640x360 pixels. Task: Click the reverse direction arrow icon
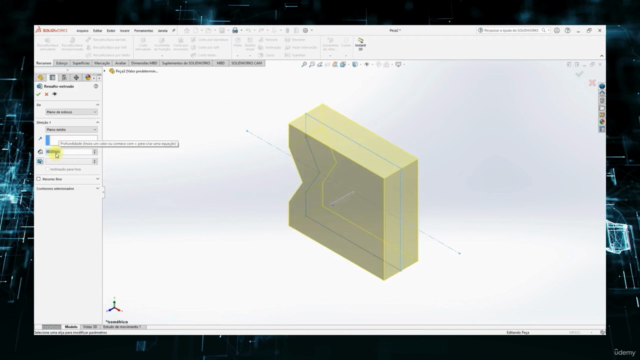(x=40, y=139)
